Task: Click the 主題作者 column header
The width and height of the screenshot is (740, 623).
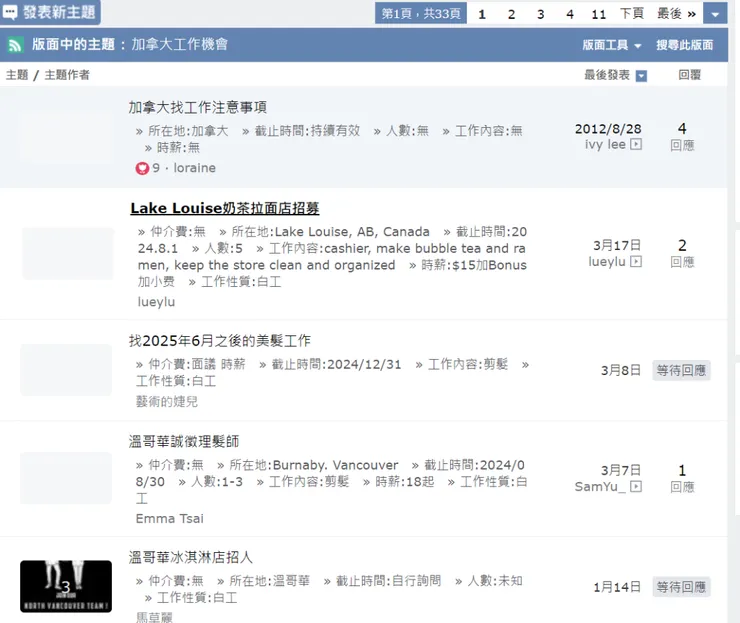Action: pos(67,75)
